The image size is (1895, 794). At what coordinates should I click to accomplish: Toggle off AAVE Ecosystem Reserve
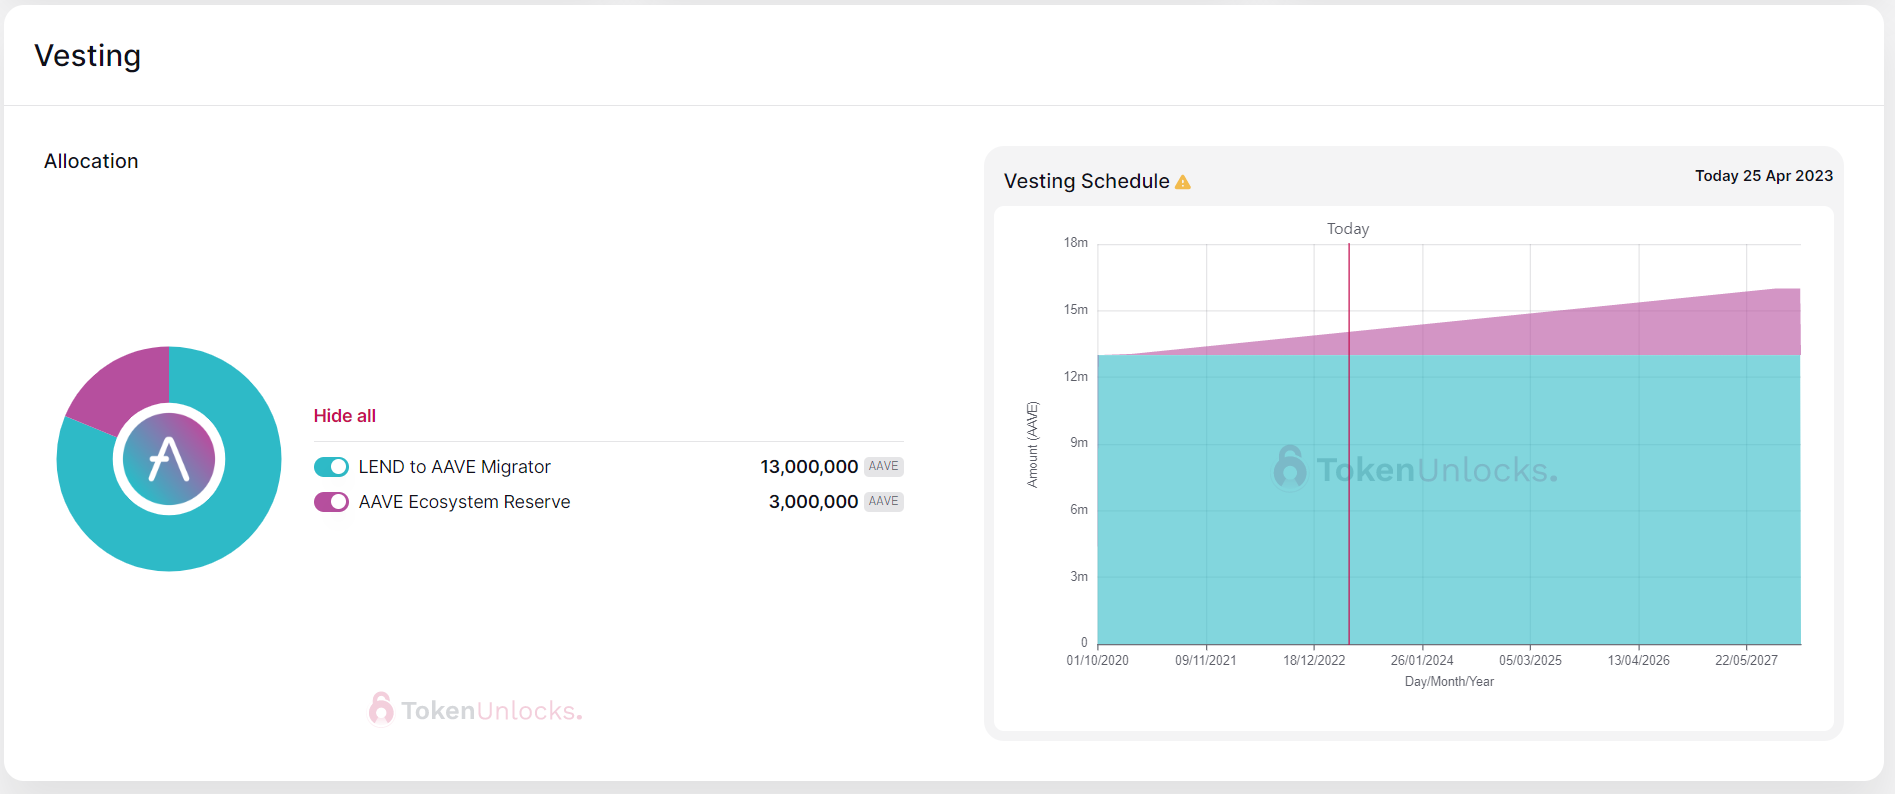[331, 502]
